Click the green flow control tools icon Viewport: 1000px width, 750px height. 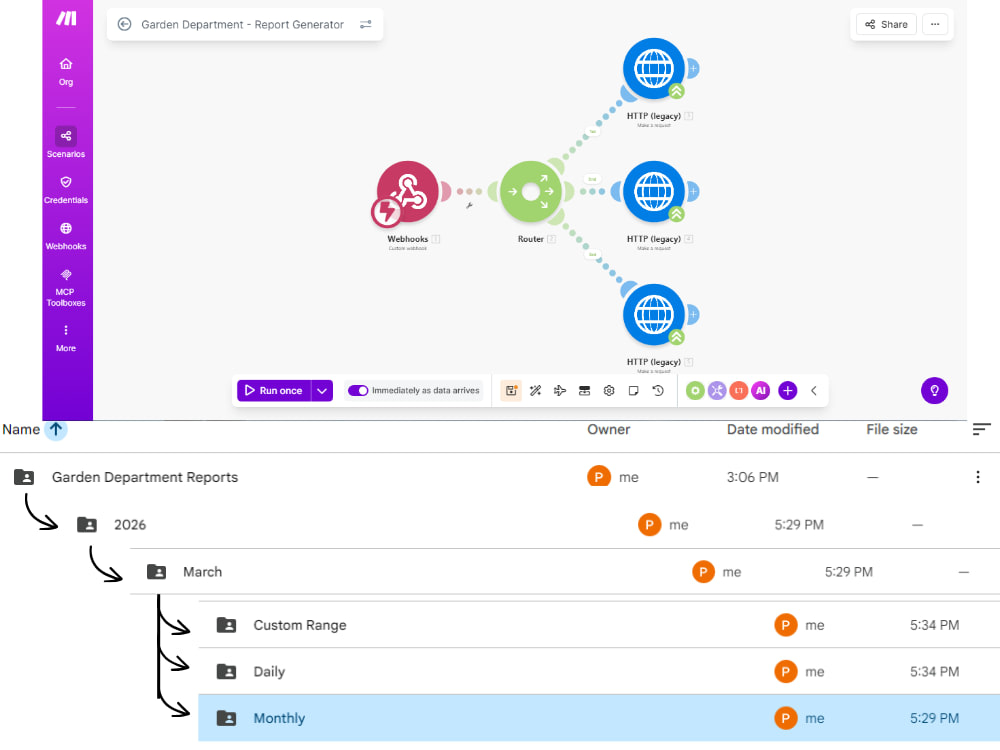(x=695, y=390)
